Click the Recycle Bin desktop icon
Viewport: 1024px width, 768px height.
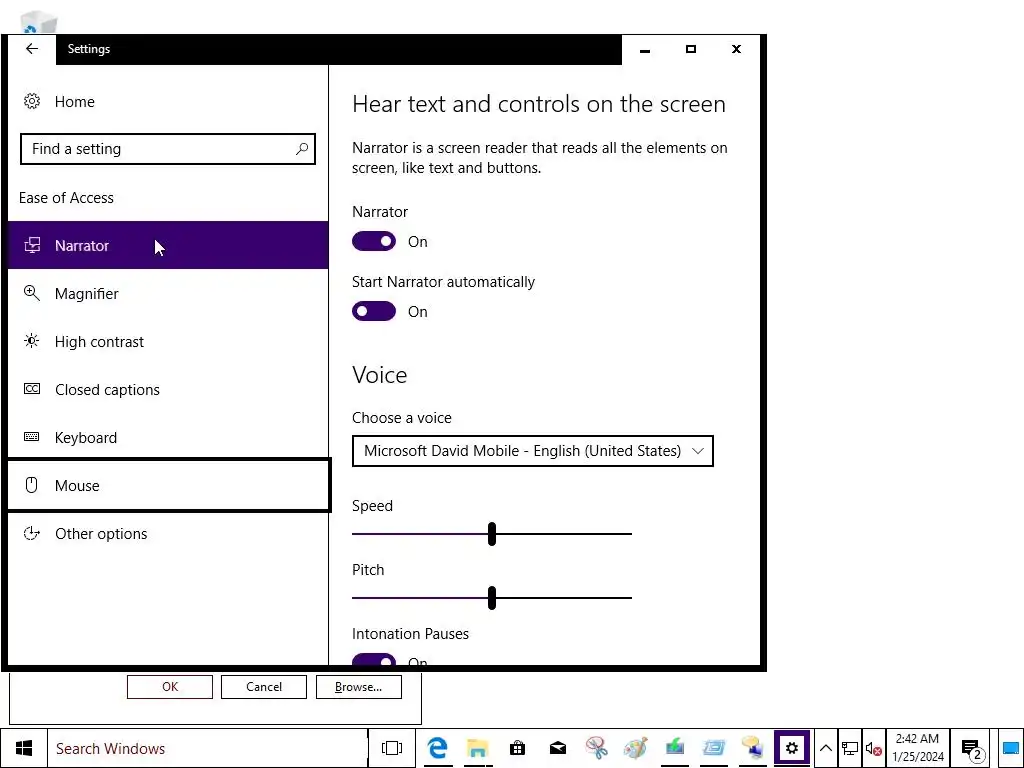(39, 22)
